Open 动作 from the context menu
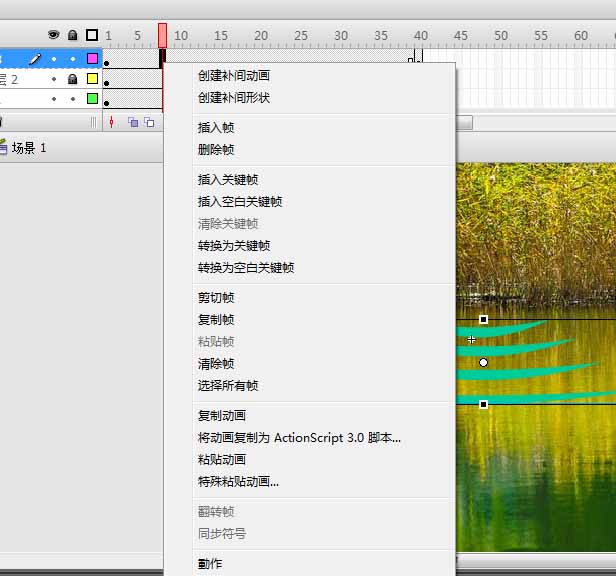Viewport: 616px width, 576px height. click(210, 563)
